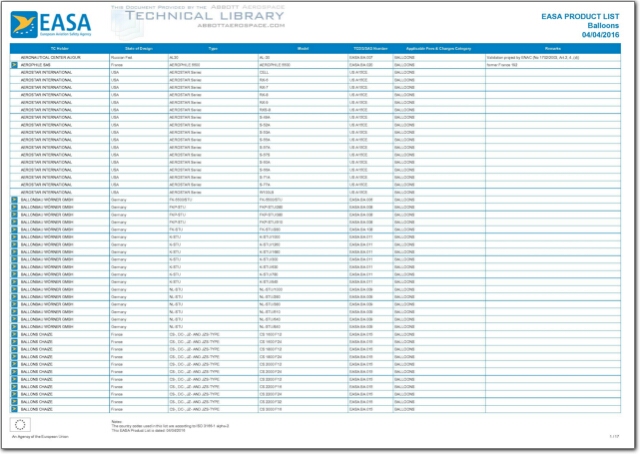Viewport: 640px width, 454px height.
Task: Click the page number 1/17 in the footer
Action: (x=614, y=437)
